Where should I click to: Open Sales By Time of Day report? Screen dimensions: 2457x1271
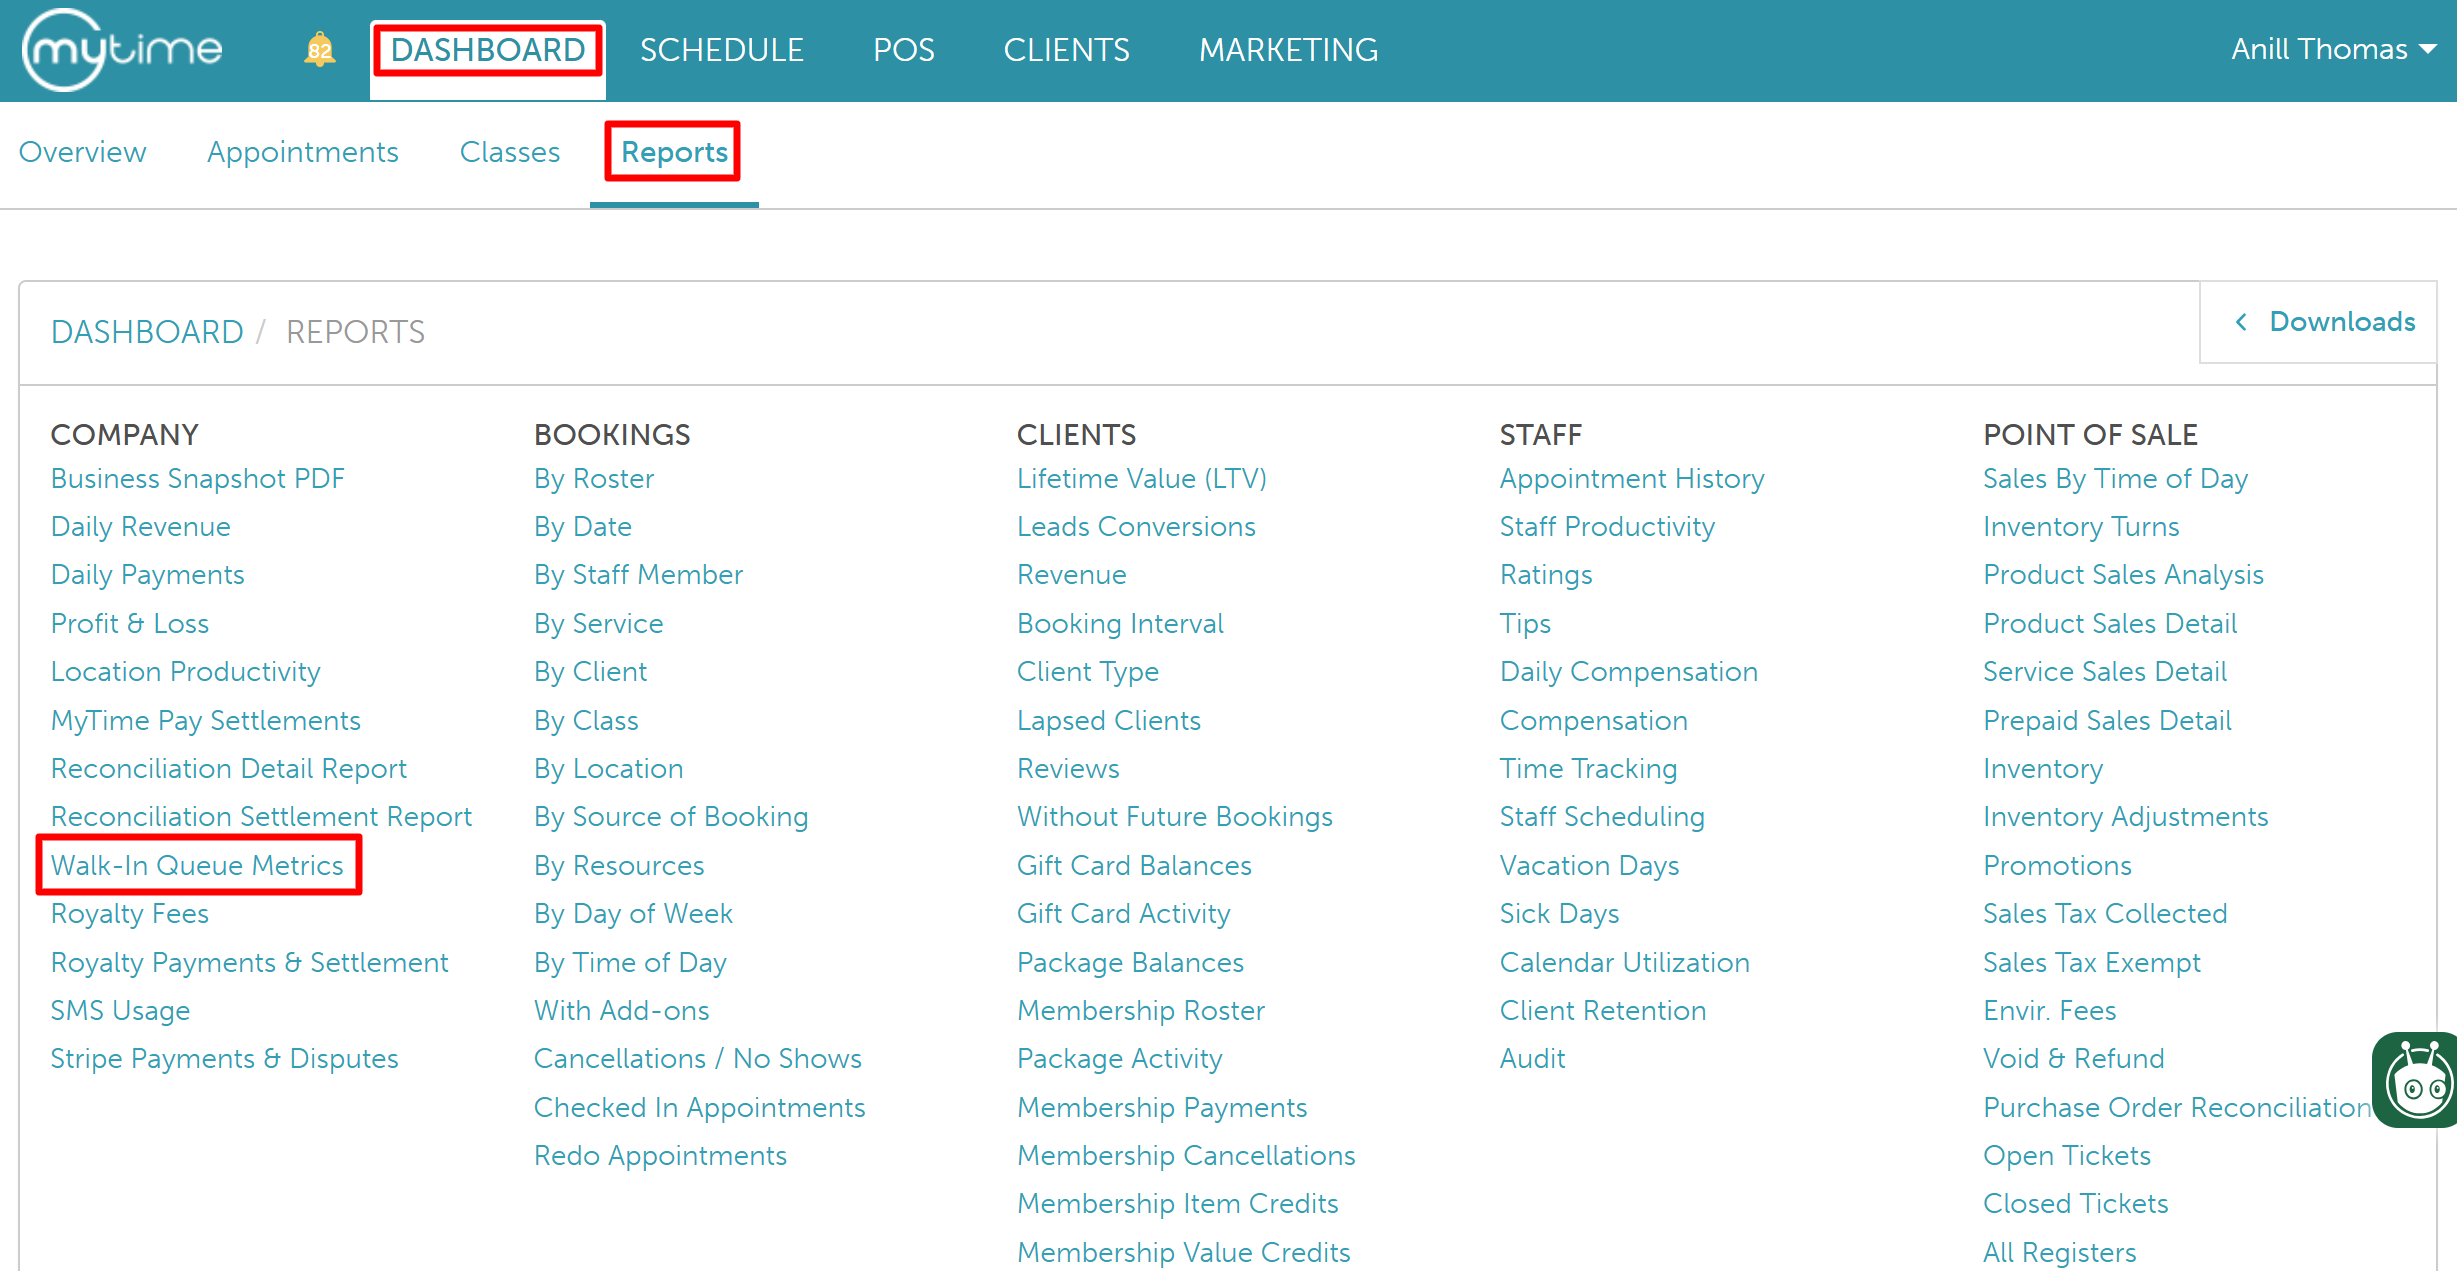(x=2116, y=479)
